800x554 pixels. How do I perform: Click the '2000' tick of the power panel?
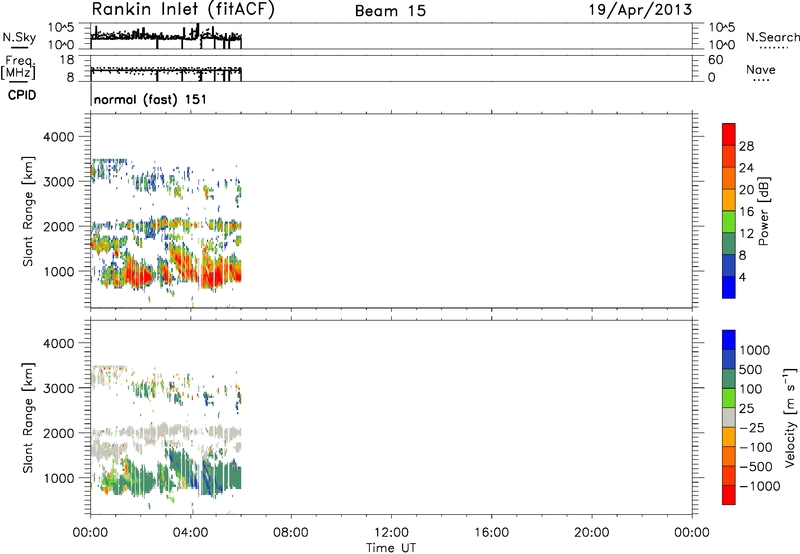[58, 226]
